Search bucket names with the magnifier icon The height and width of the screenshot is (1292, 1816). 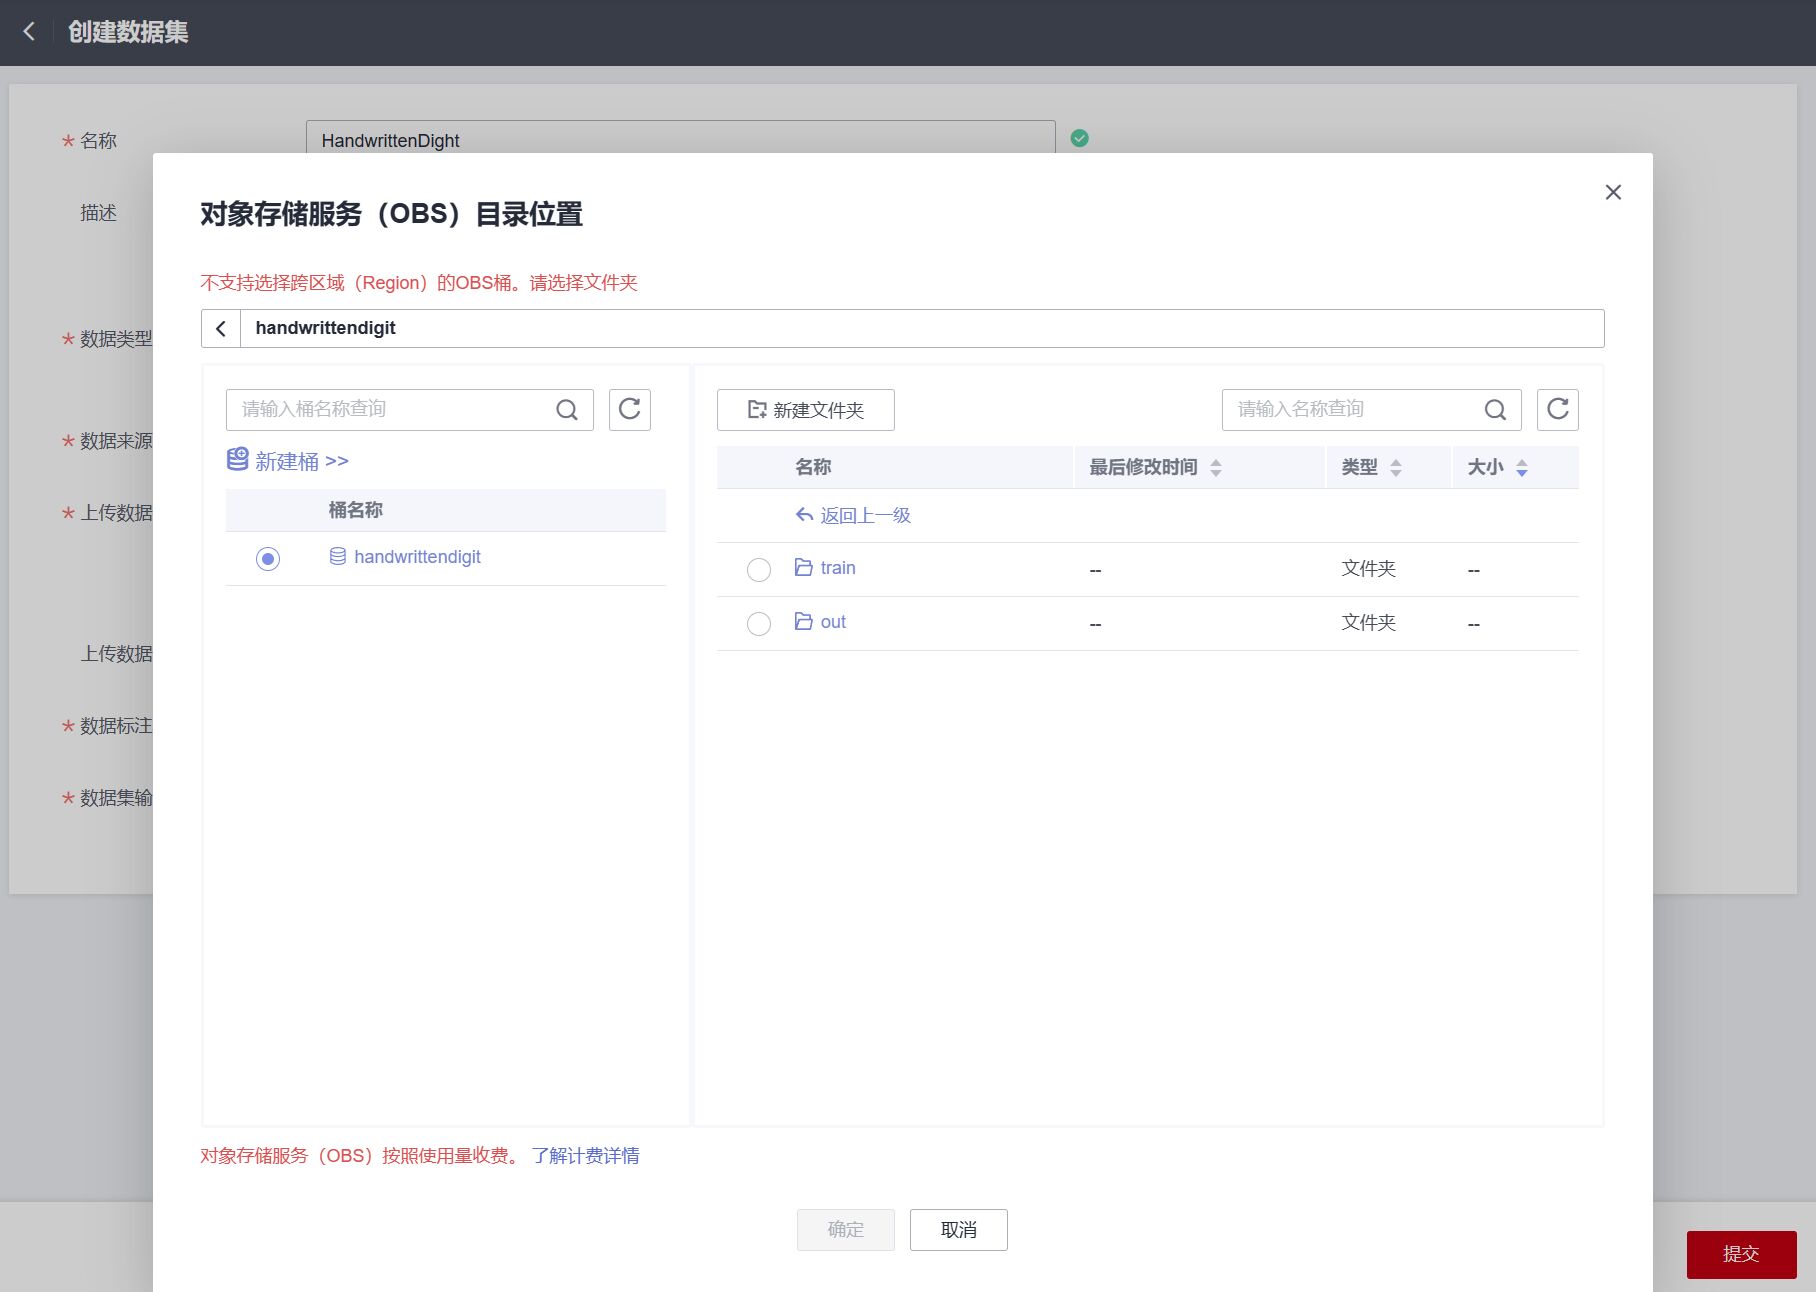coord(567,410)
